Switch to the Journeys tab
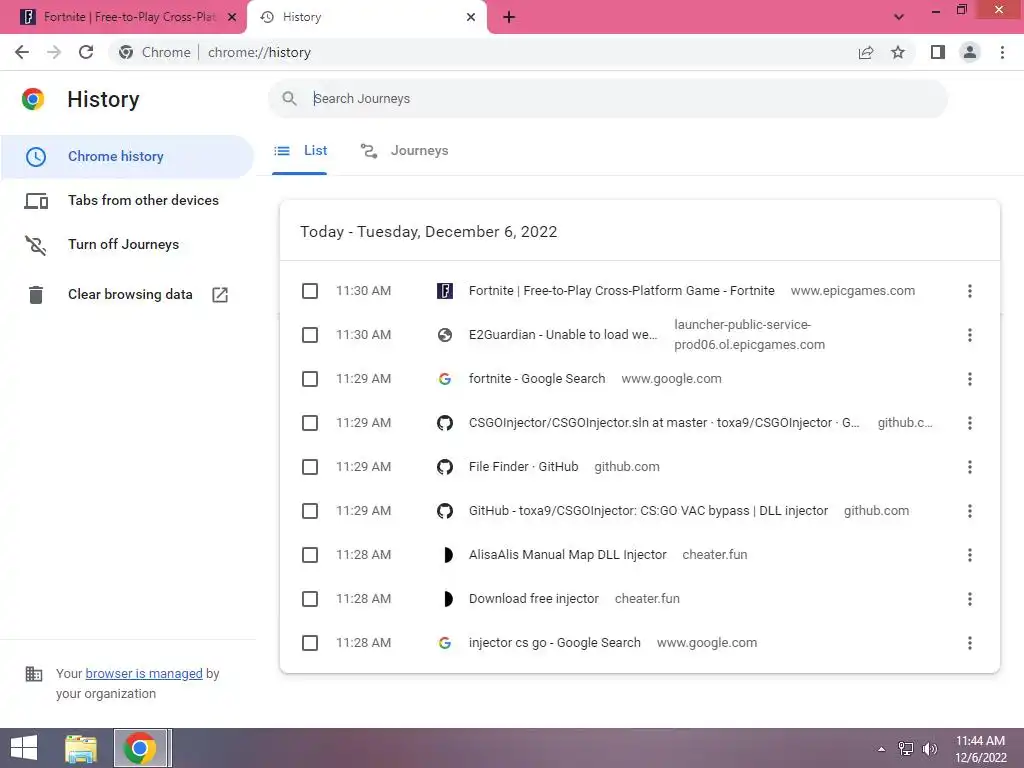This screenshot has width=1024, height=768. 405,151
